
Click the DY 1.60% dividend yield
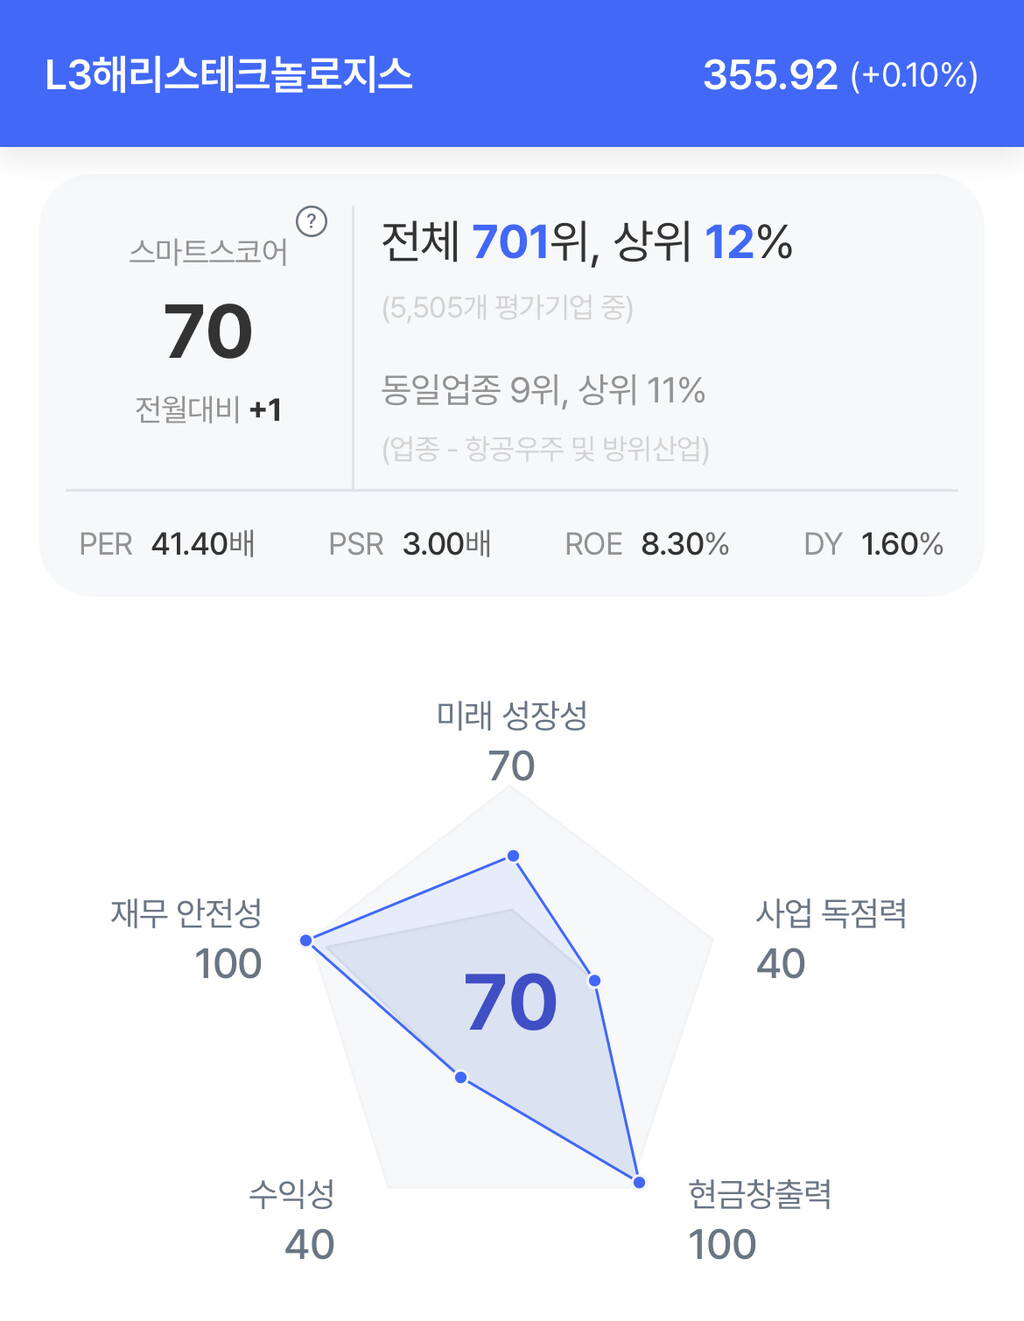(x=874, y=544)
